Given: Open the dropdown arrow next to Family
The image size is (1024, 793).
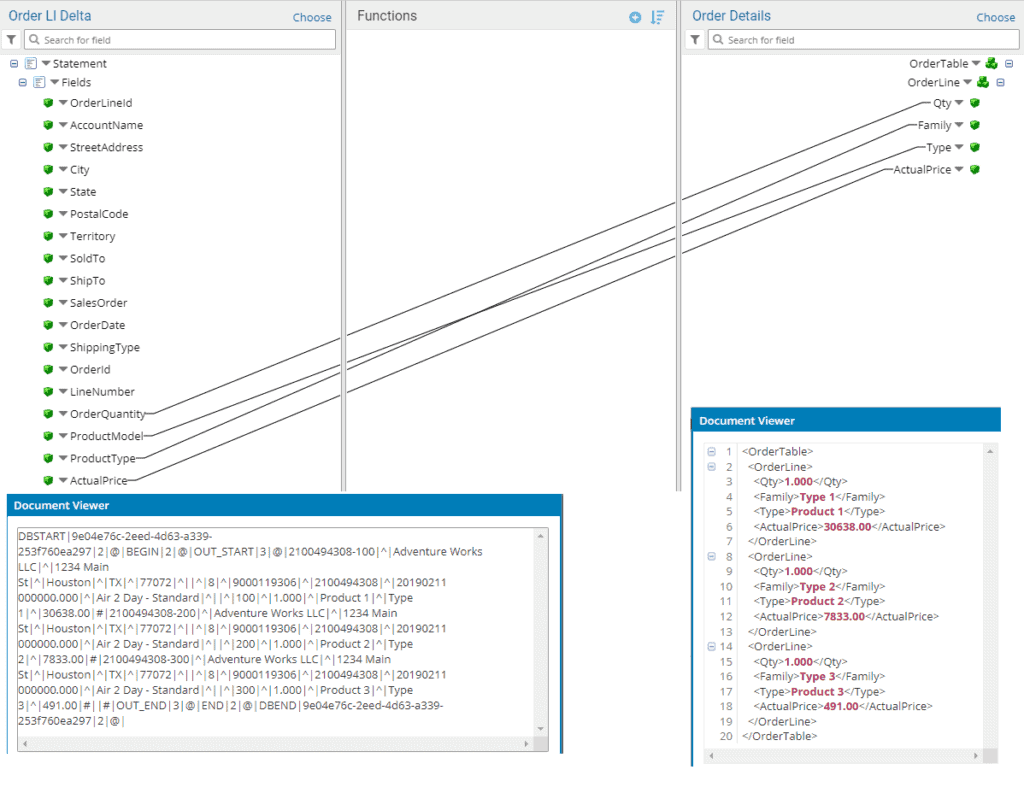Looking at the screenshot, I should tap(959, 125).
